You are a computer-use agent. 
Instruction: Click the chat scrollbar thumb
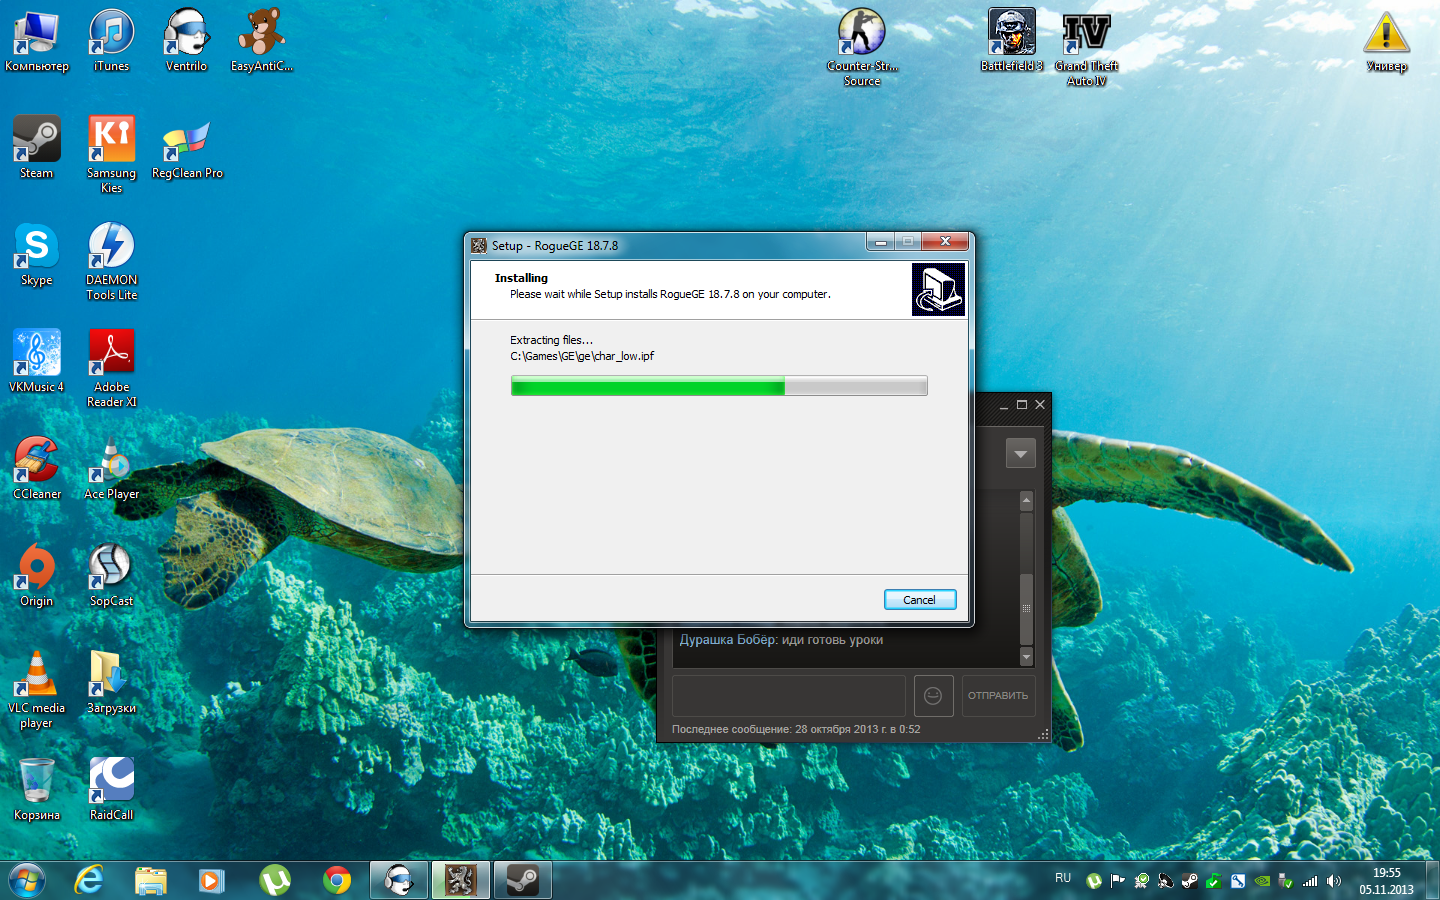[x=1026, y=609]
